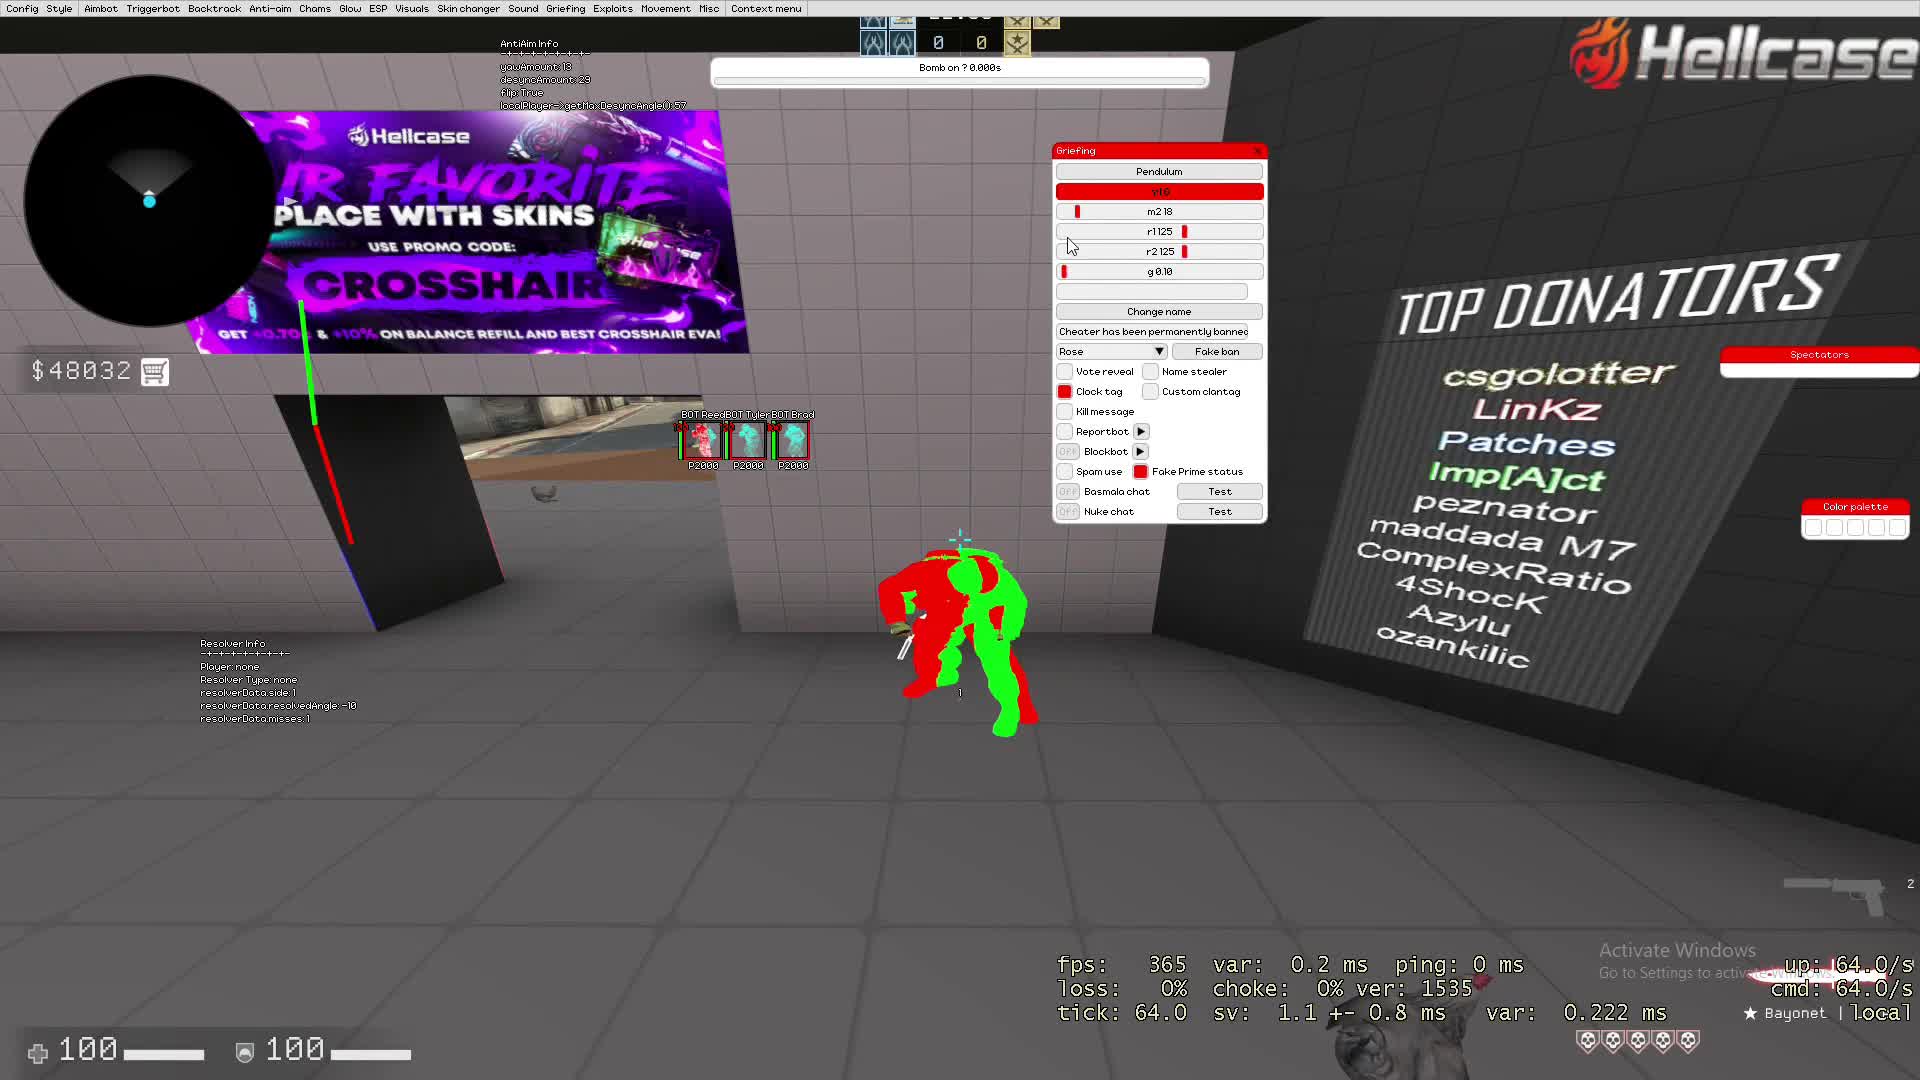1920x1080 pixels.
Task: Expand the Blockbot options arrow
Action: pyautogui.click(x=1140, y=452)
